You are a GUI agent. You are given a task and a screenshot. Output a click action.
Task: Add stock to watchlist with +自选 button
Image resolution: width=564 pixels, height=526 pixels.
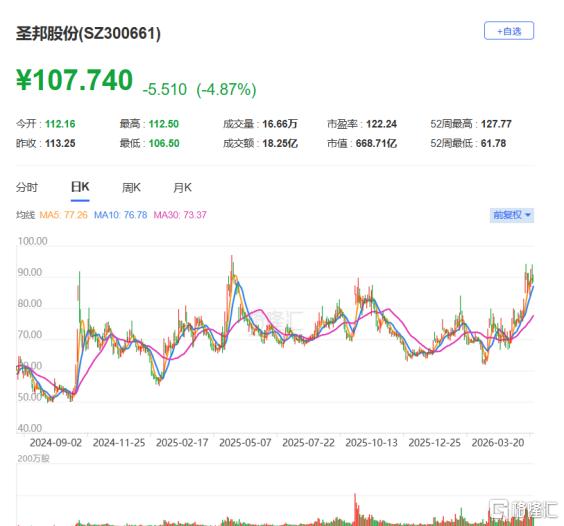click(x=509, y=31)
